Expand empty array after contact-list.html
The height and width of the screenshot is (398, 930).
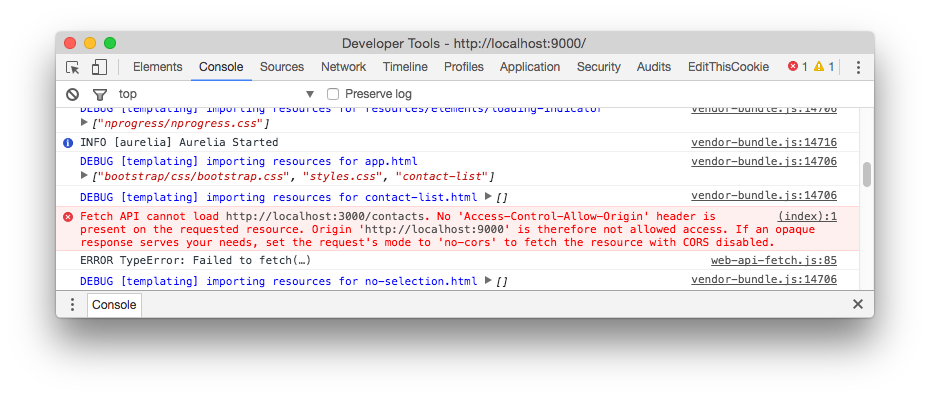point(488,196)
